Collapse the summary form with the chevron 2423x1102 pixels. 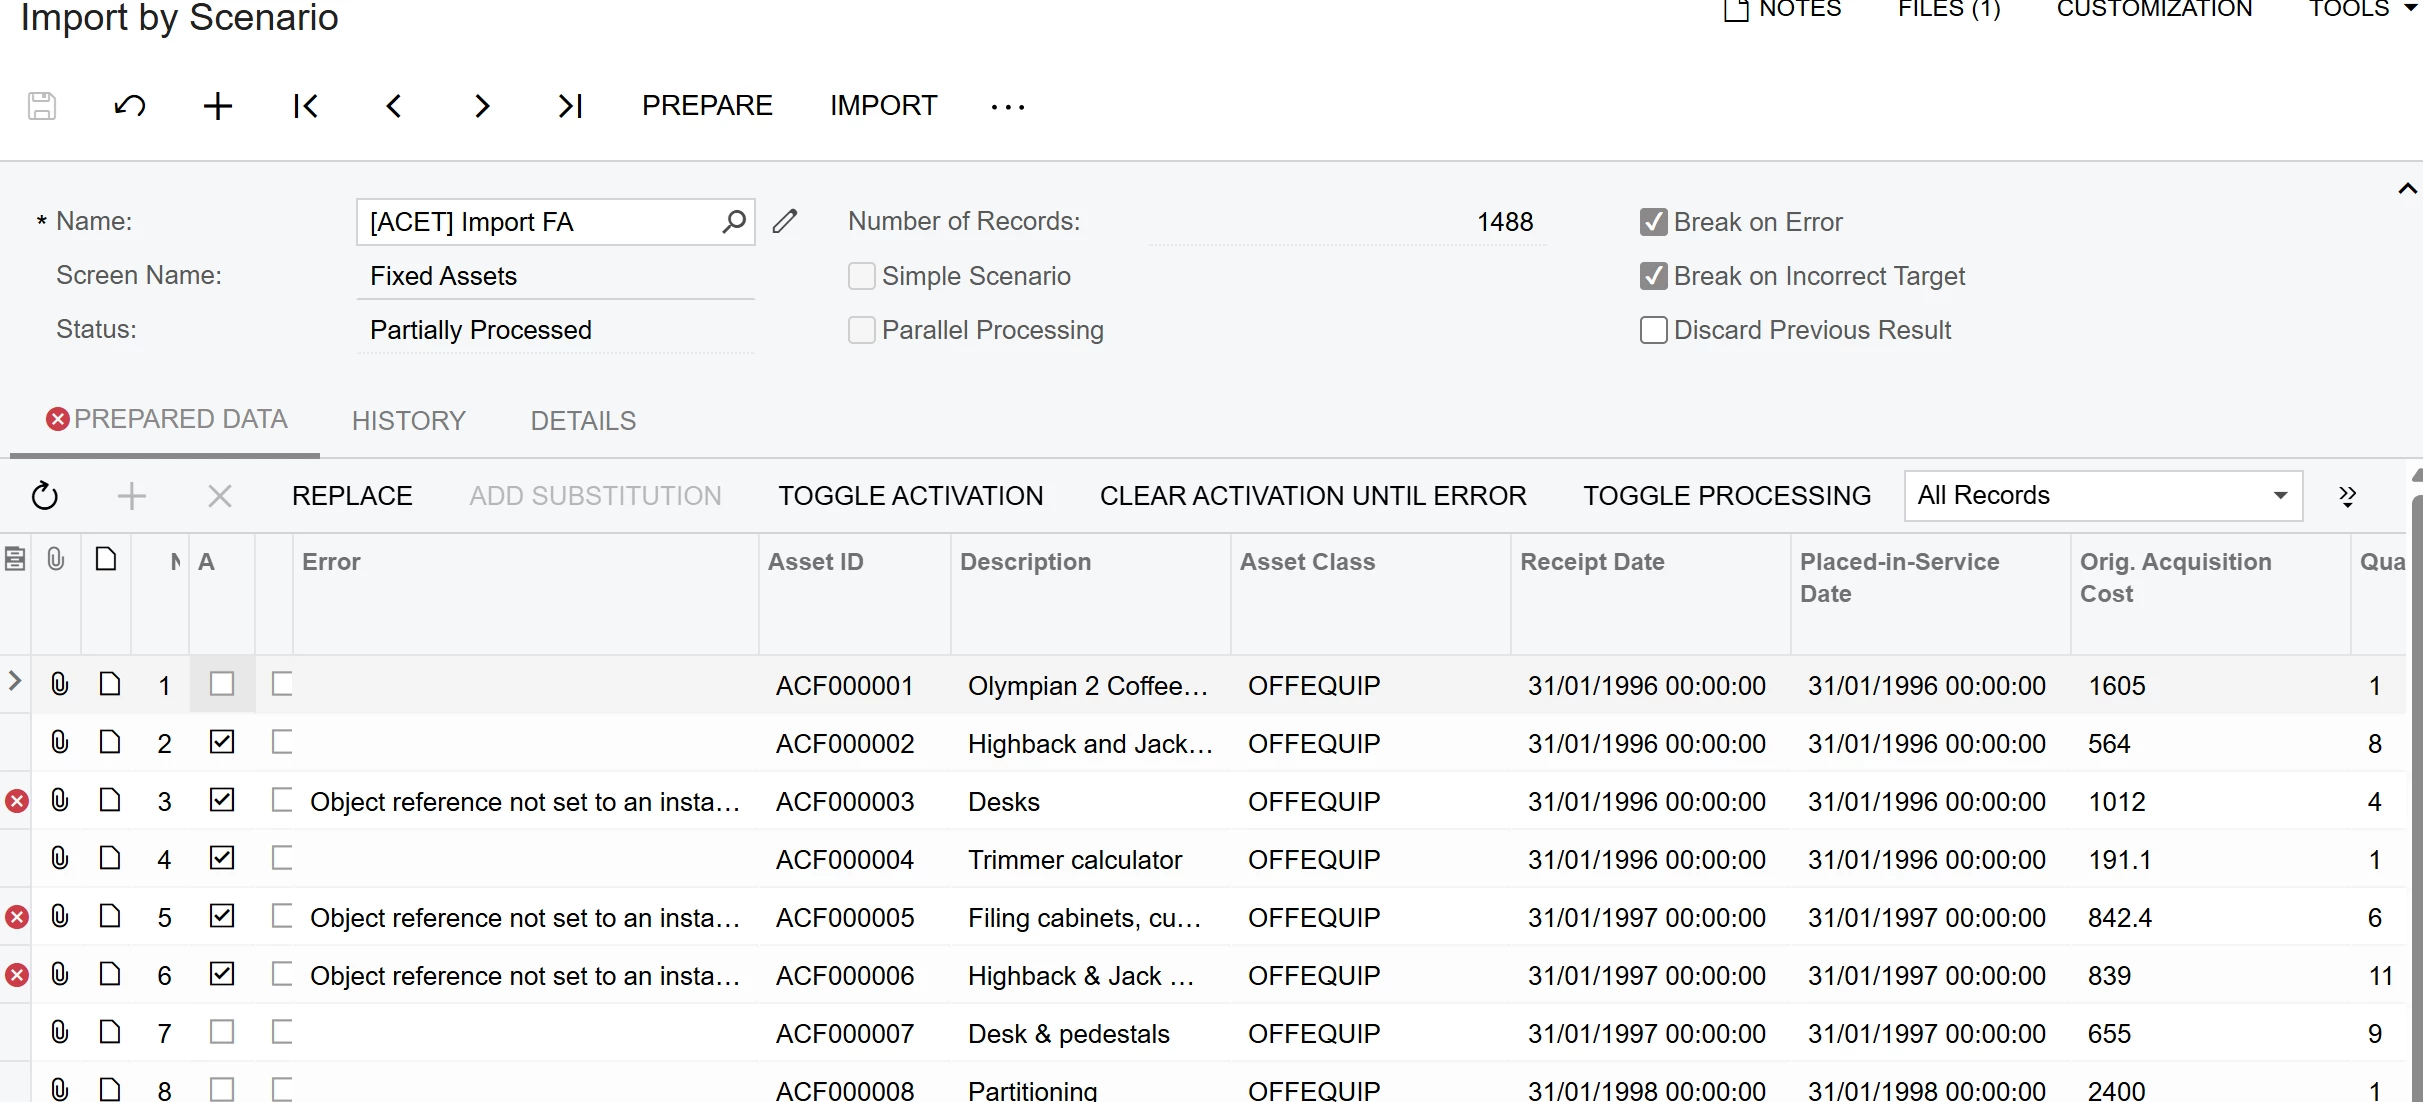tap(2407, 189)
